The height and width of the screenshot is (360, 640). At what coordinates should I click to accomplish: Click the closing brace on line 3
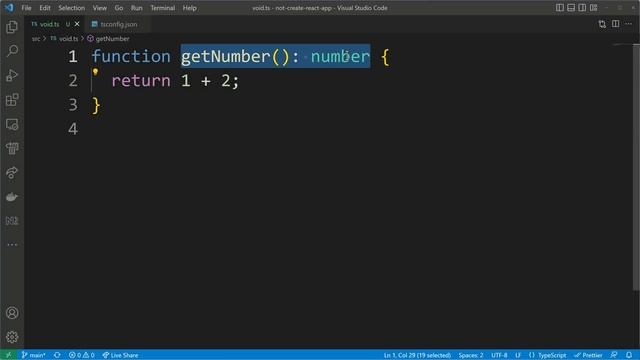[96, 105]
